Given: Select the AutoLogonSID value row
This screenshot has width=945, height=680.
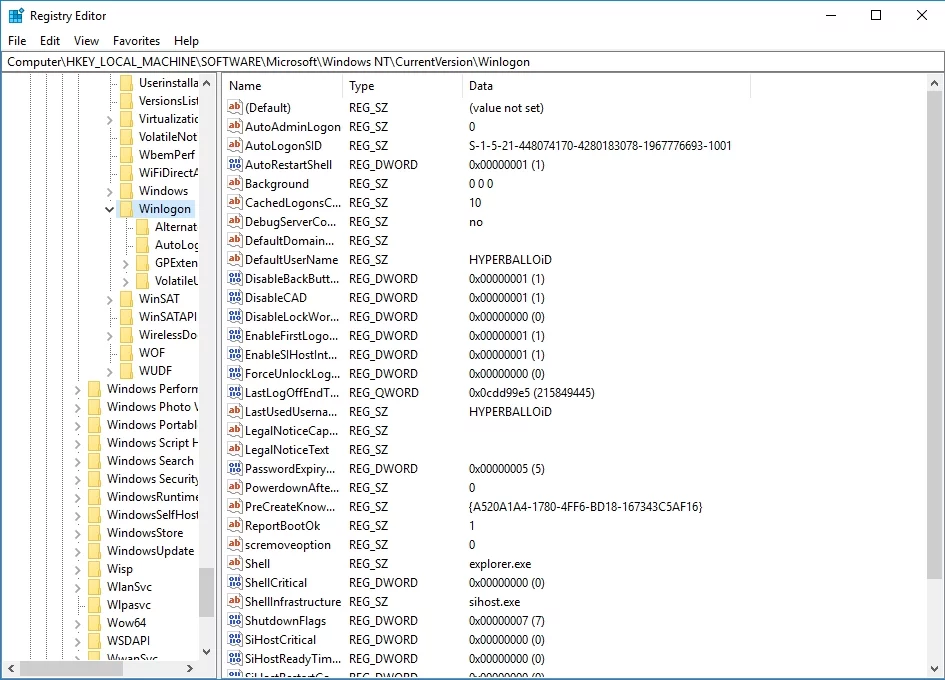Looking at the screenshot, I should pyautogui.click(x=292, y=146).
